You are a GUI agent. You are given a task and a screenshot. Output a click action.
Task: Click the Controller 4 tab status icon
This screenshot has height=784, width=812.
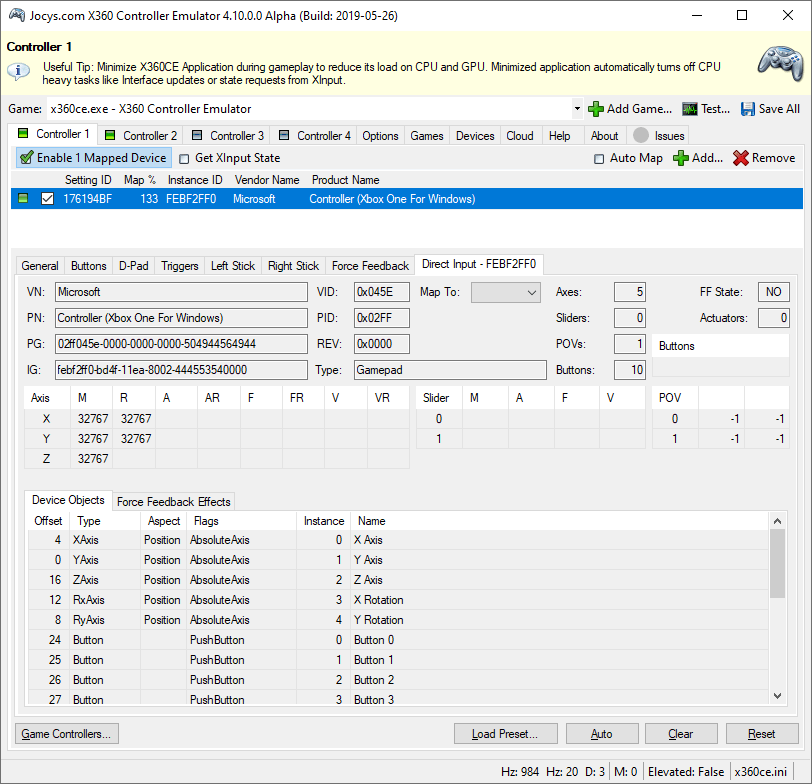(284, 135)
